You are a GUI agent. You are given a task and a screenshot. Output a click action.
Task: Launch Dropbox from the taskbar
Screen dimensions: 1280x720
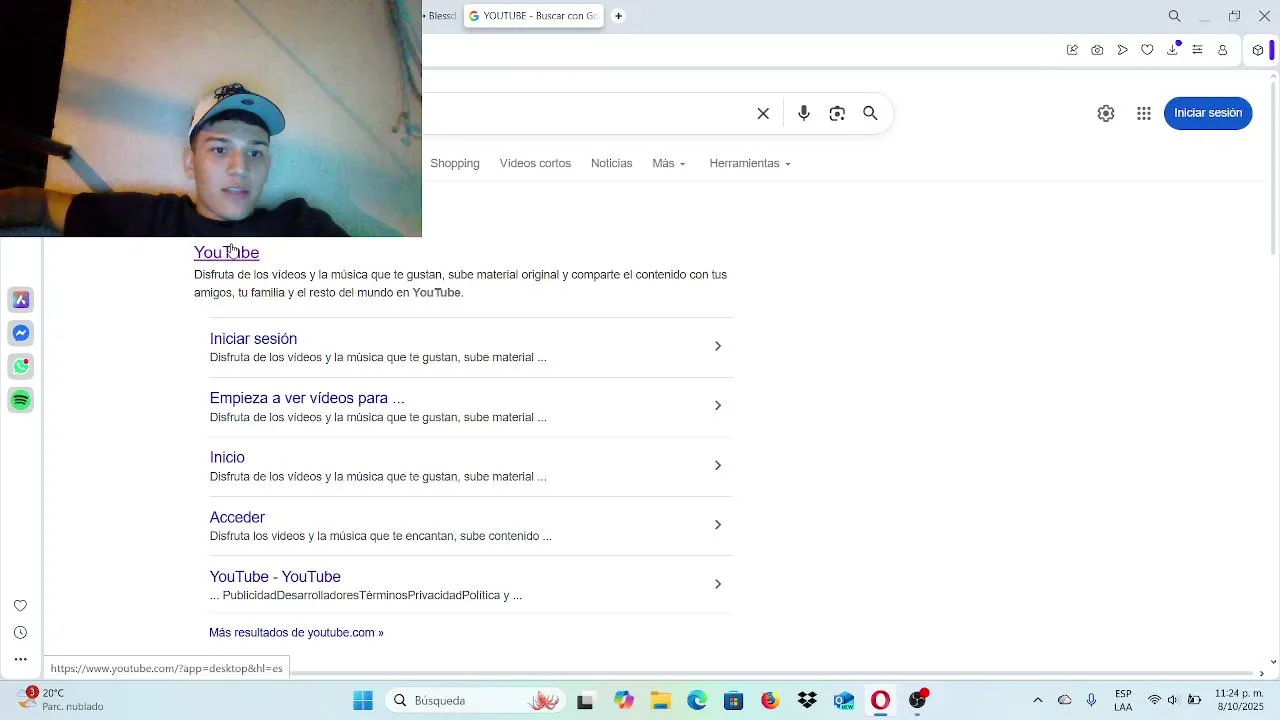click(807, 700)
